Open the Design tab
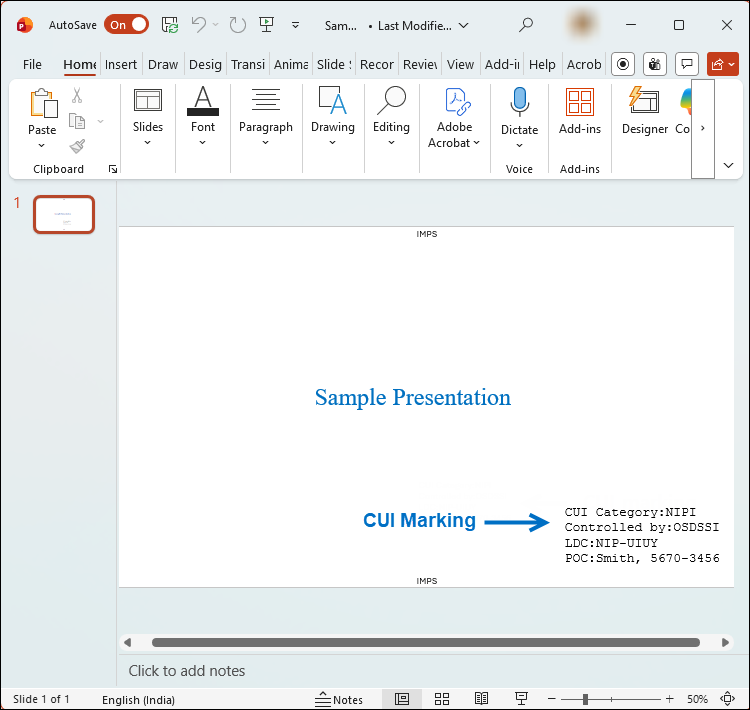The height and width of the screenshot is (710, 750). tap(205, 64)
